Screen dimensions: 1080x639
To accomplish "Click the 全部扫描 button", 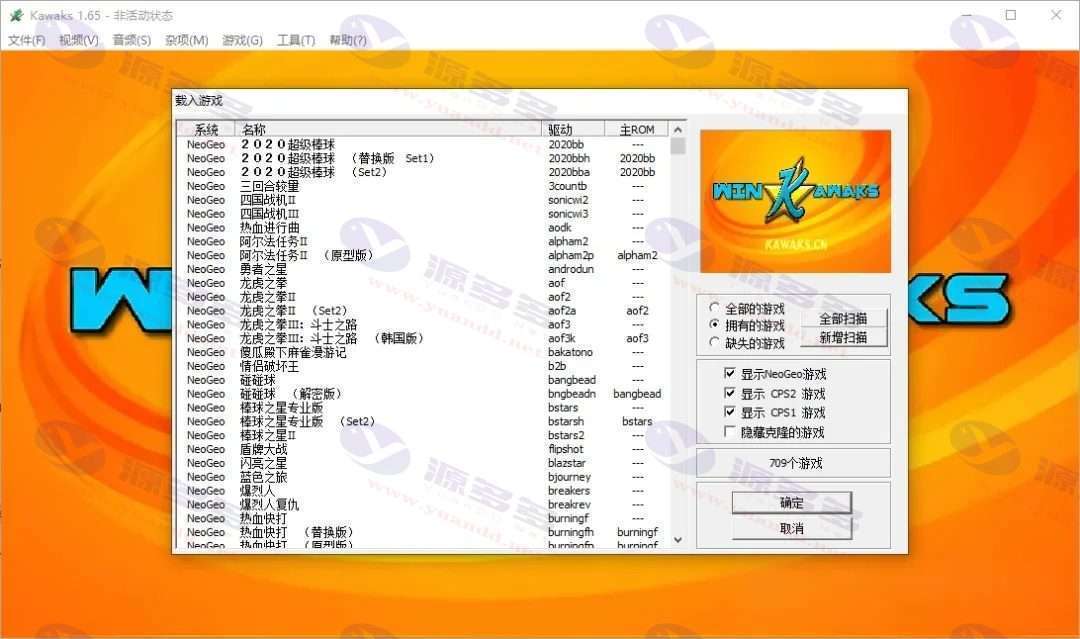I will point(843,318).
